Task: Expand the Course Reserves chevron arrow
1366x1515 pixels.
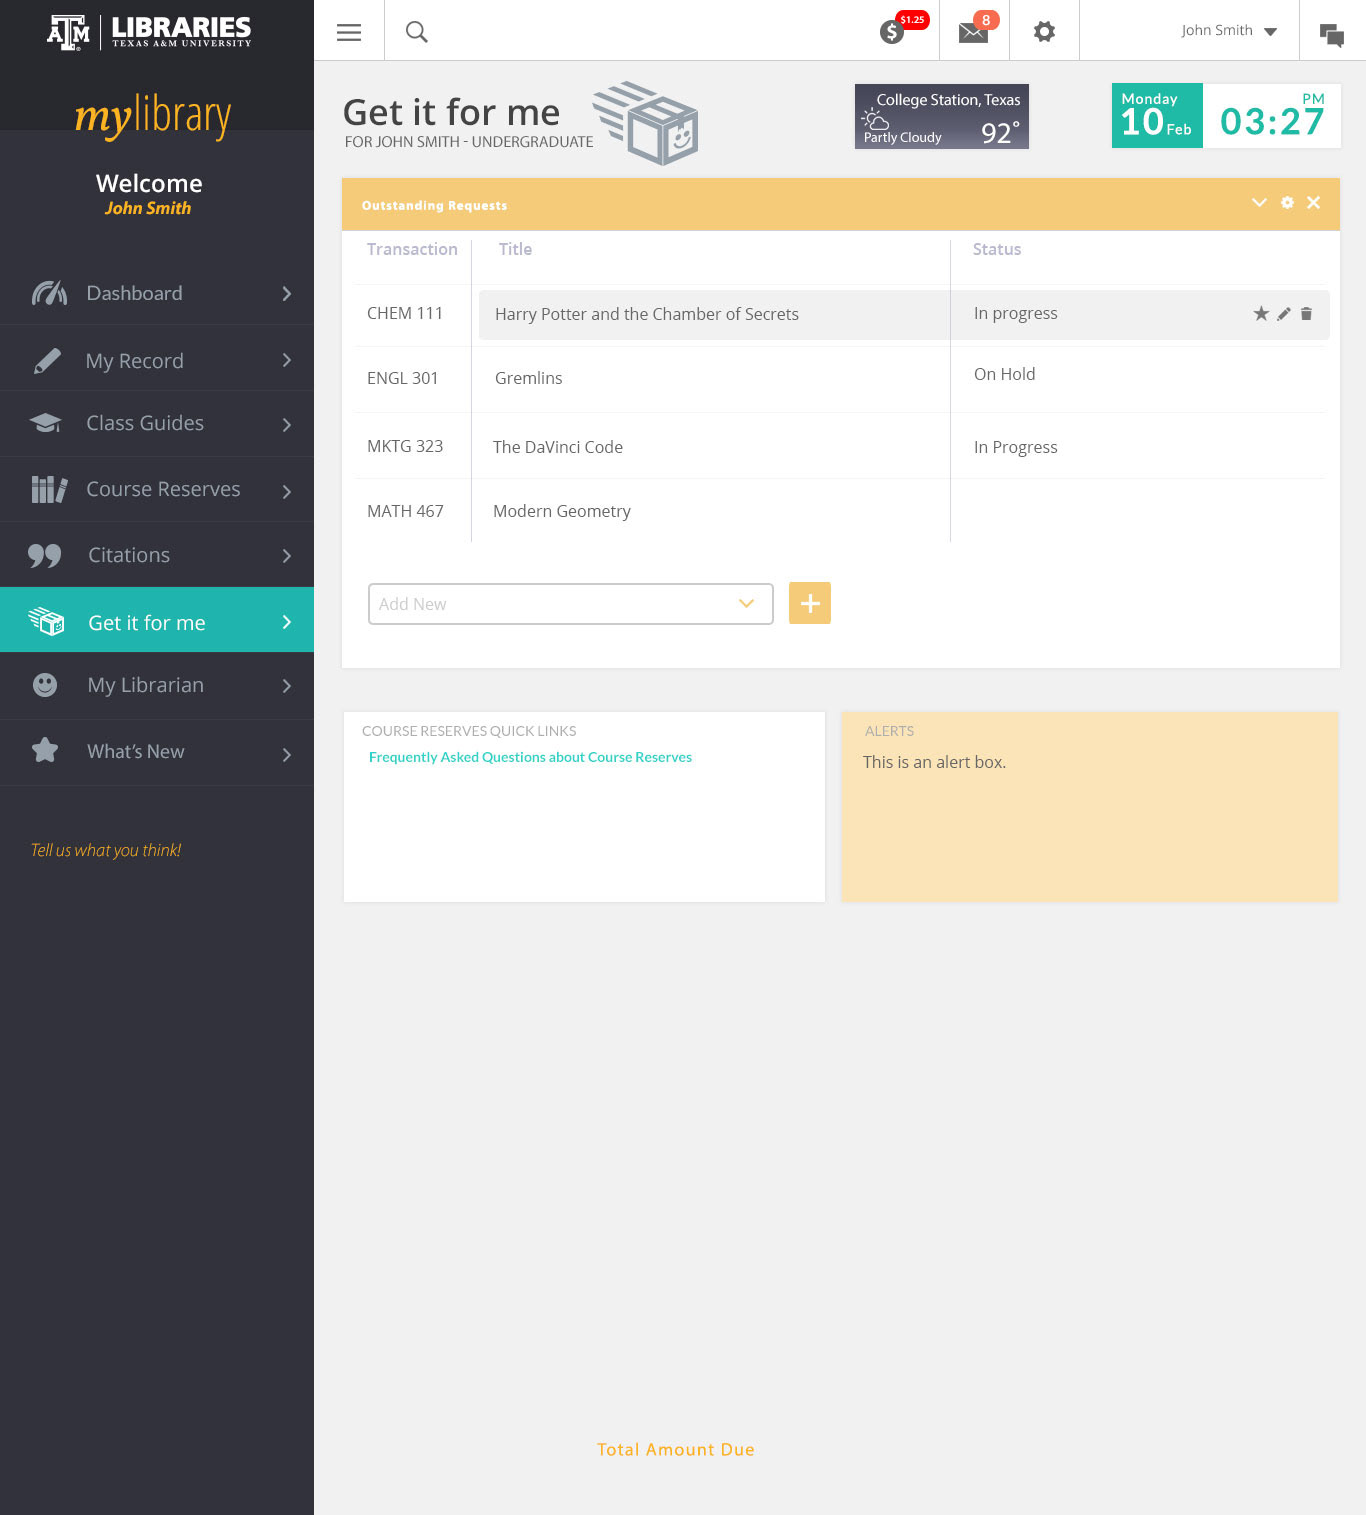Action: pos(287,491)
